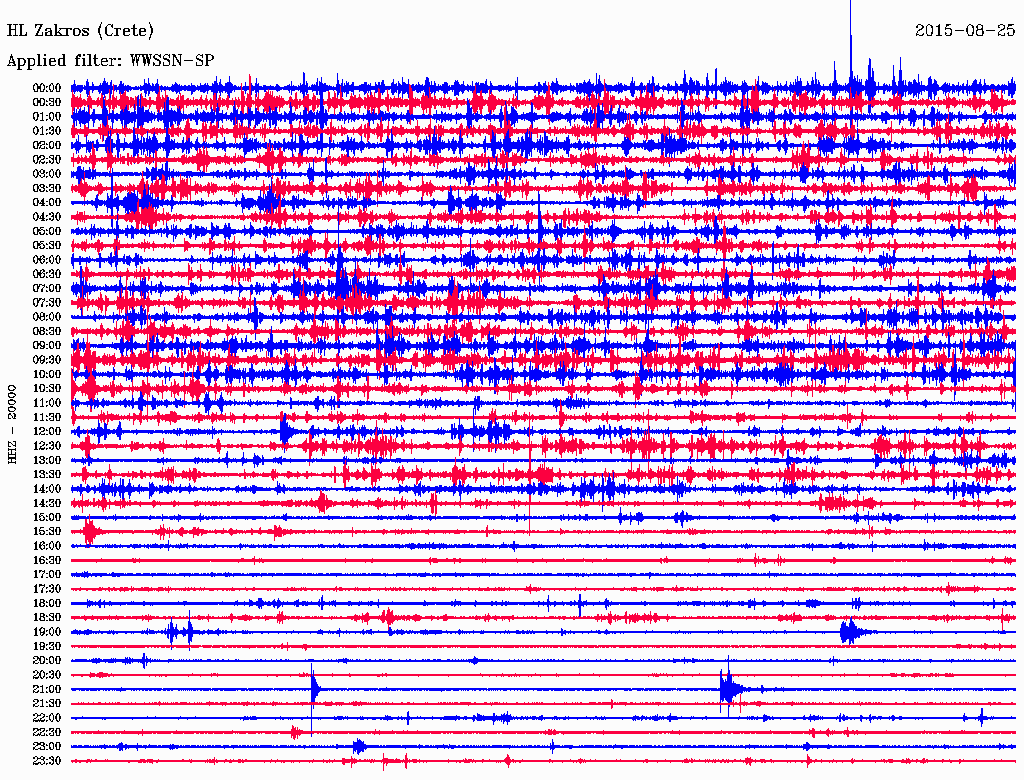Click the Applied filter: WWSSN-SP label
Screen dimensions: 1024x780
110,61
